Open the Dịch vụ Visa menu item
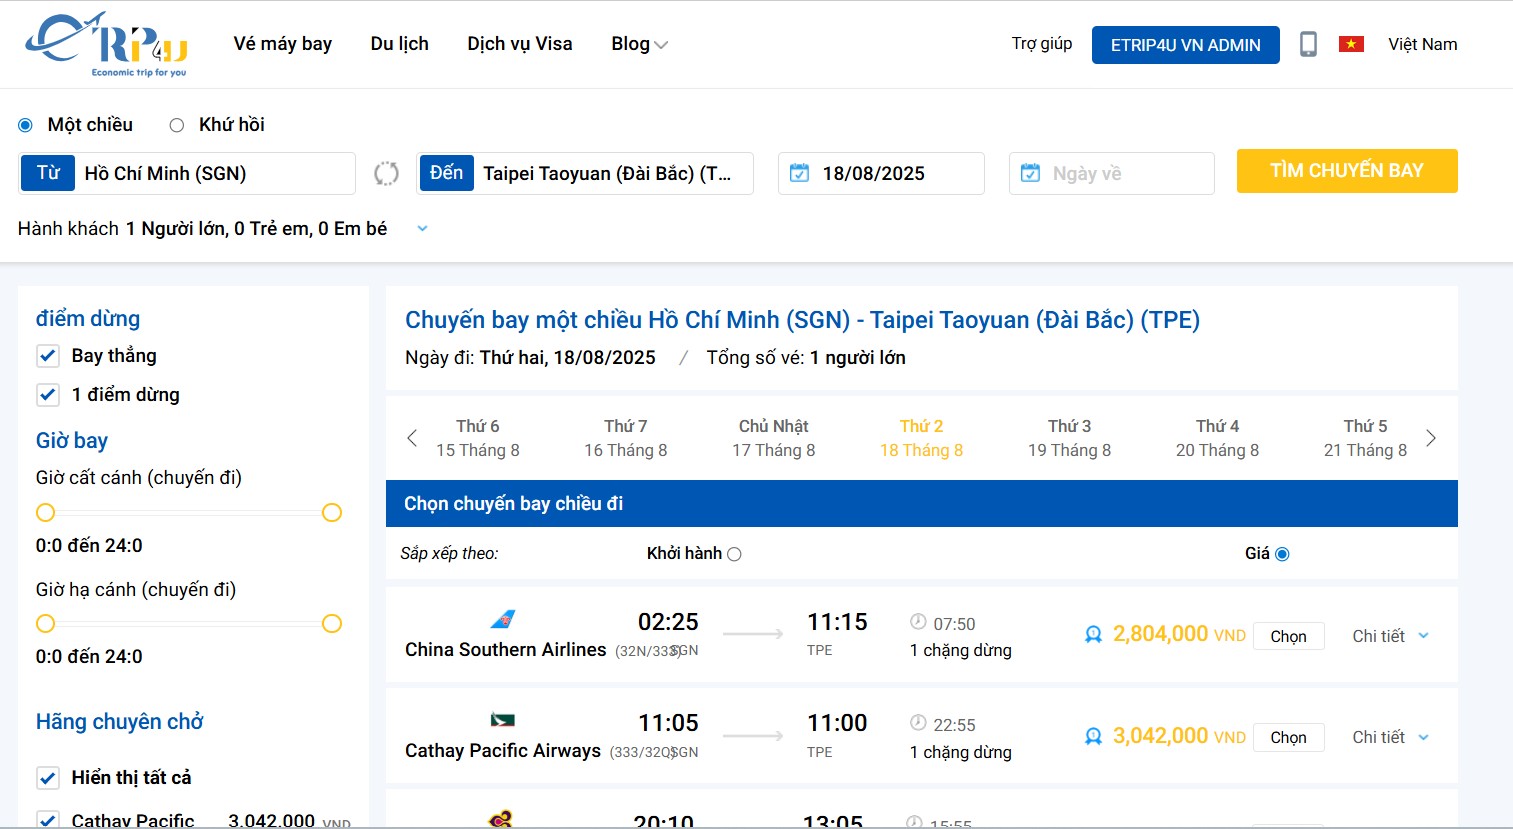 (x=519, y=43)
